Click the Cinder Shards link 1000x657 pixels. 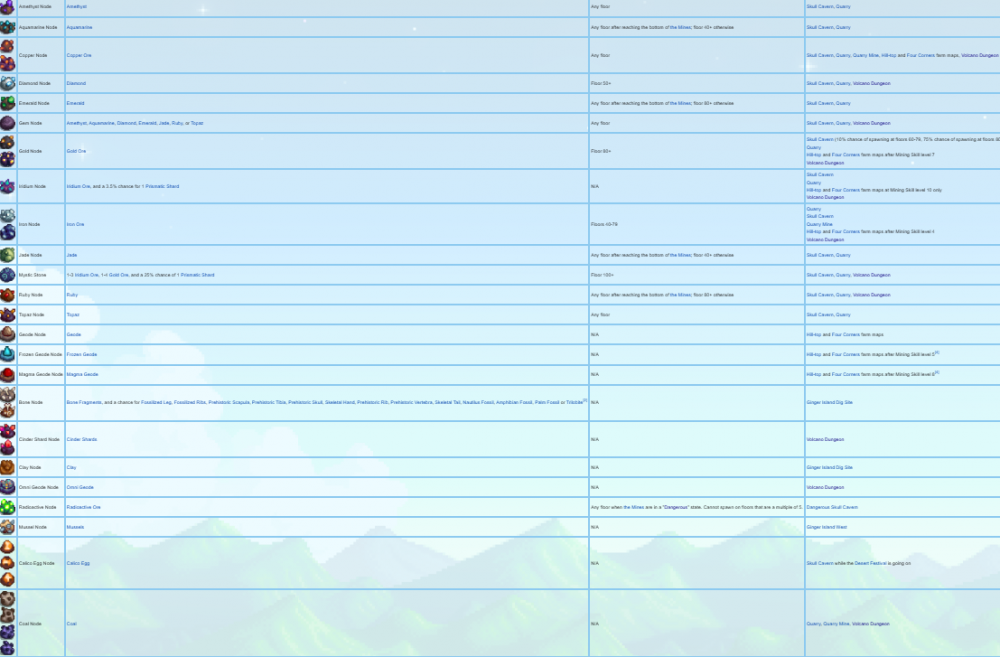coord(81,439)
